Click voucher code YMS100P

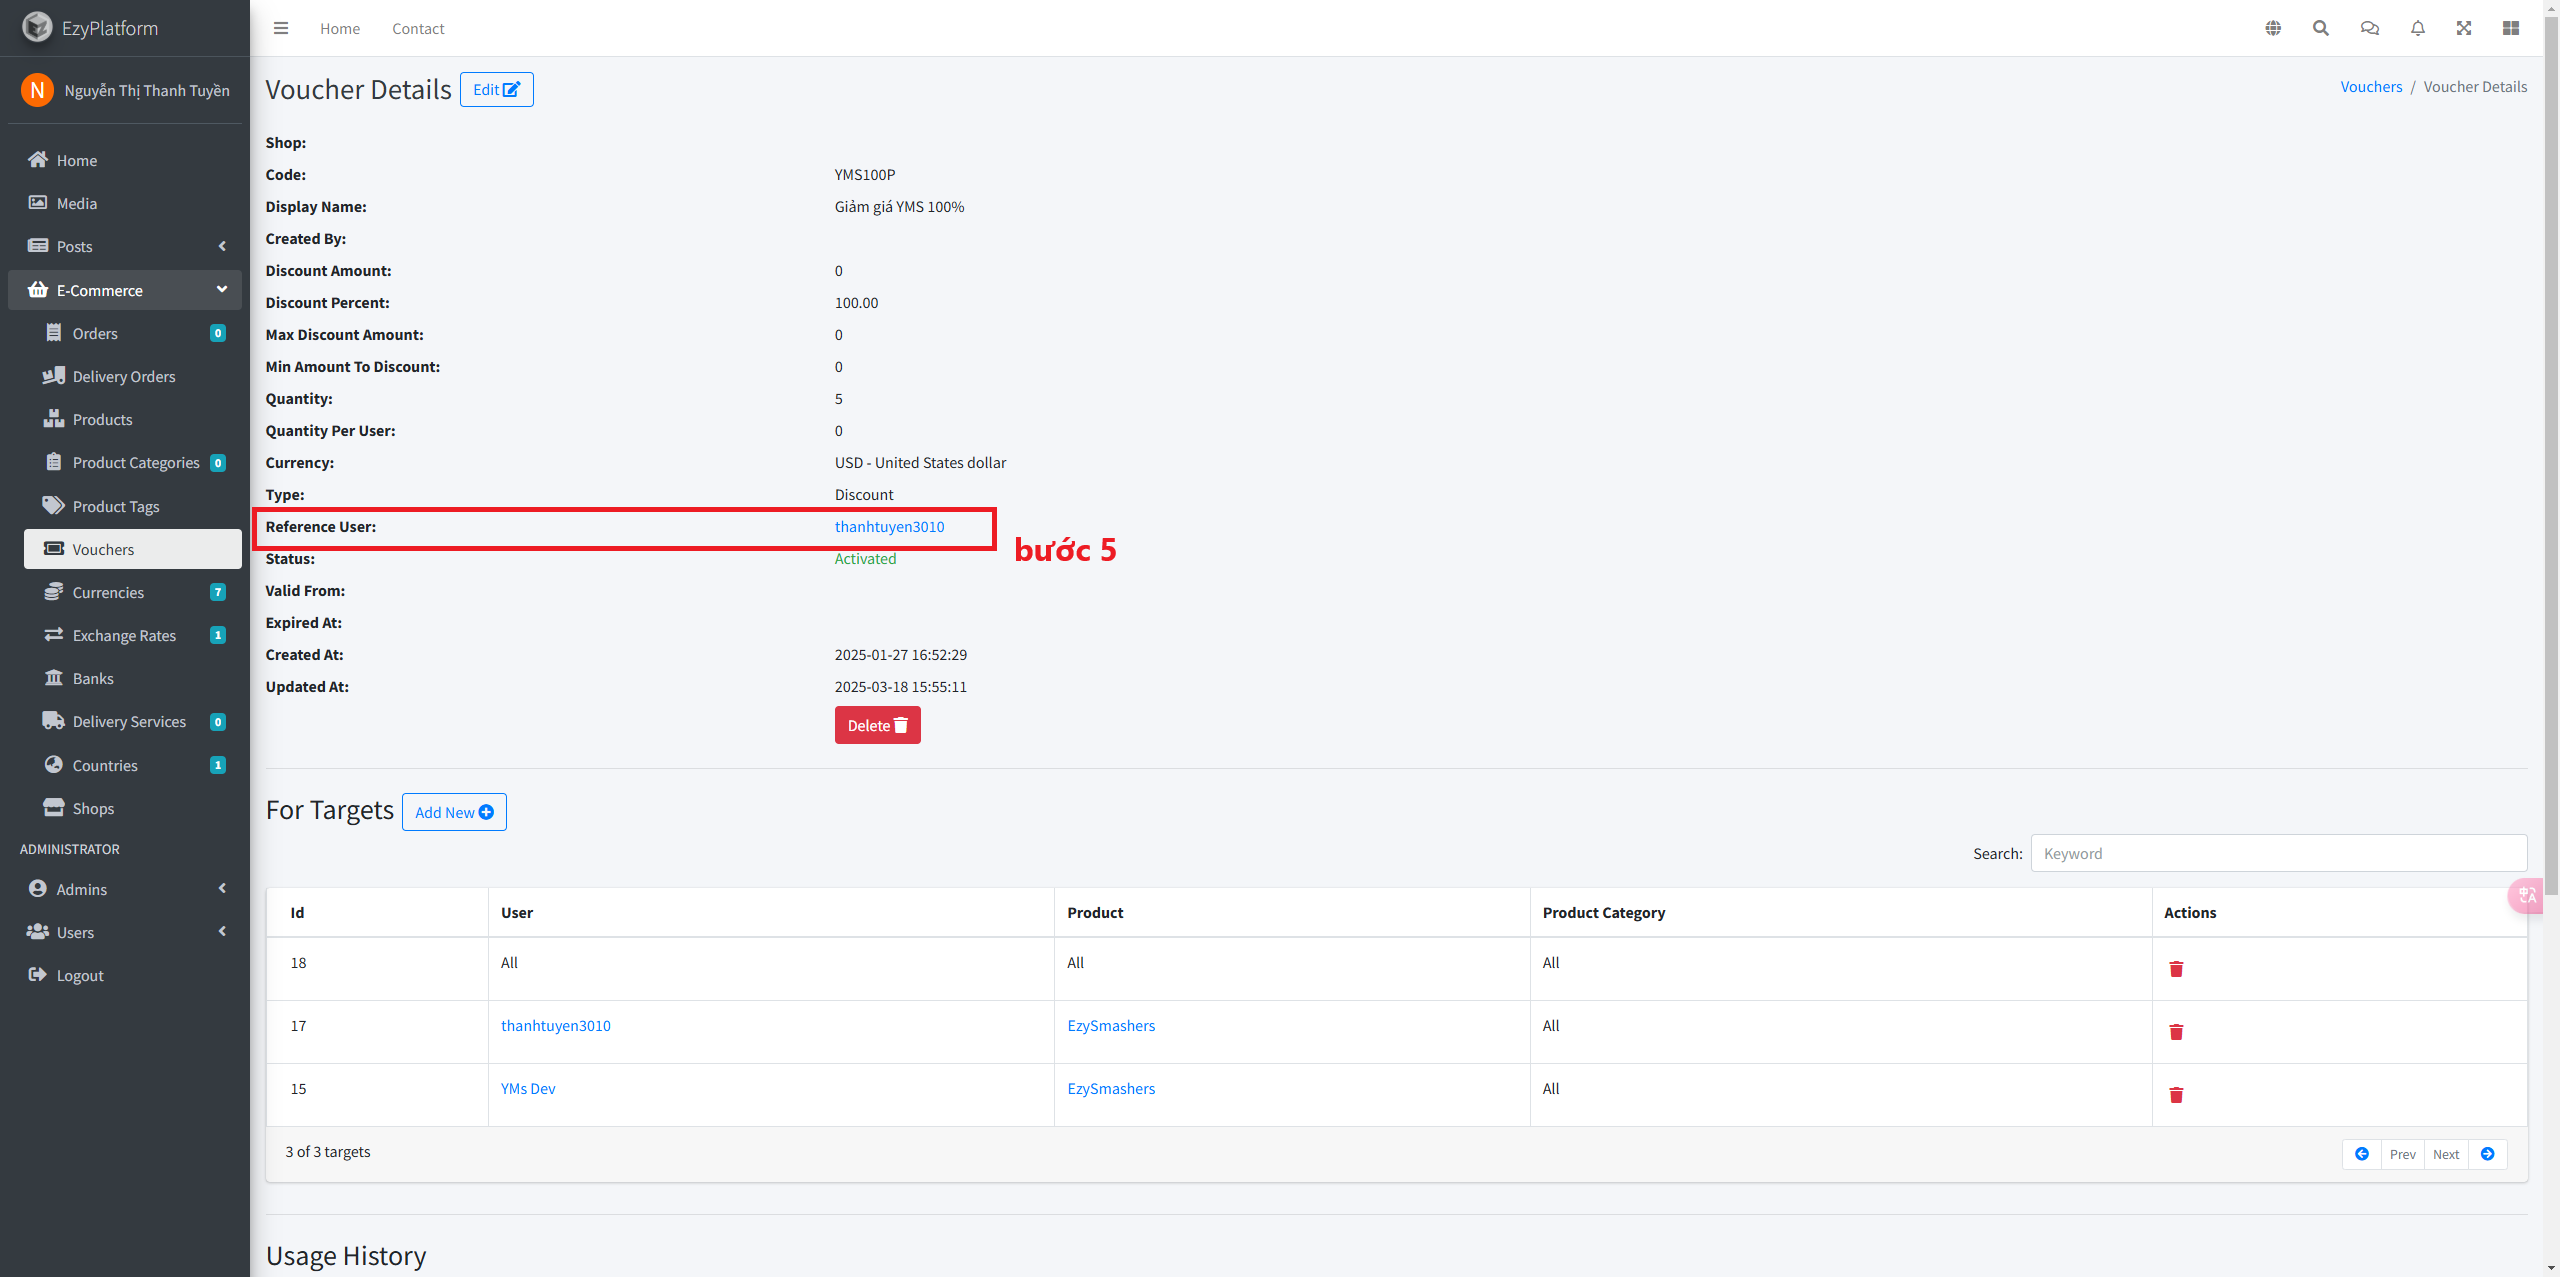[865, 175]
